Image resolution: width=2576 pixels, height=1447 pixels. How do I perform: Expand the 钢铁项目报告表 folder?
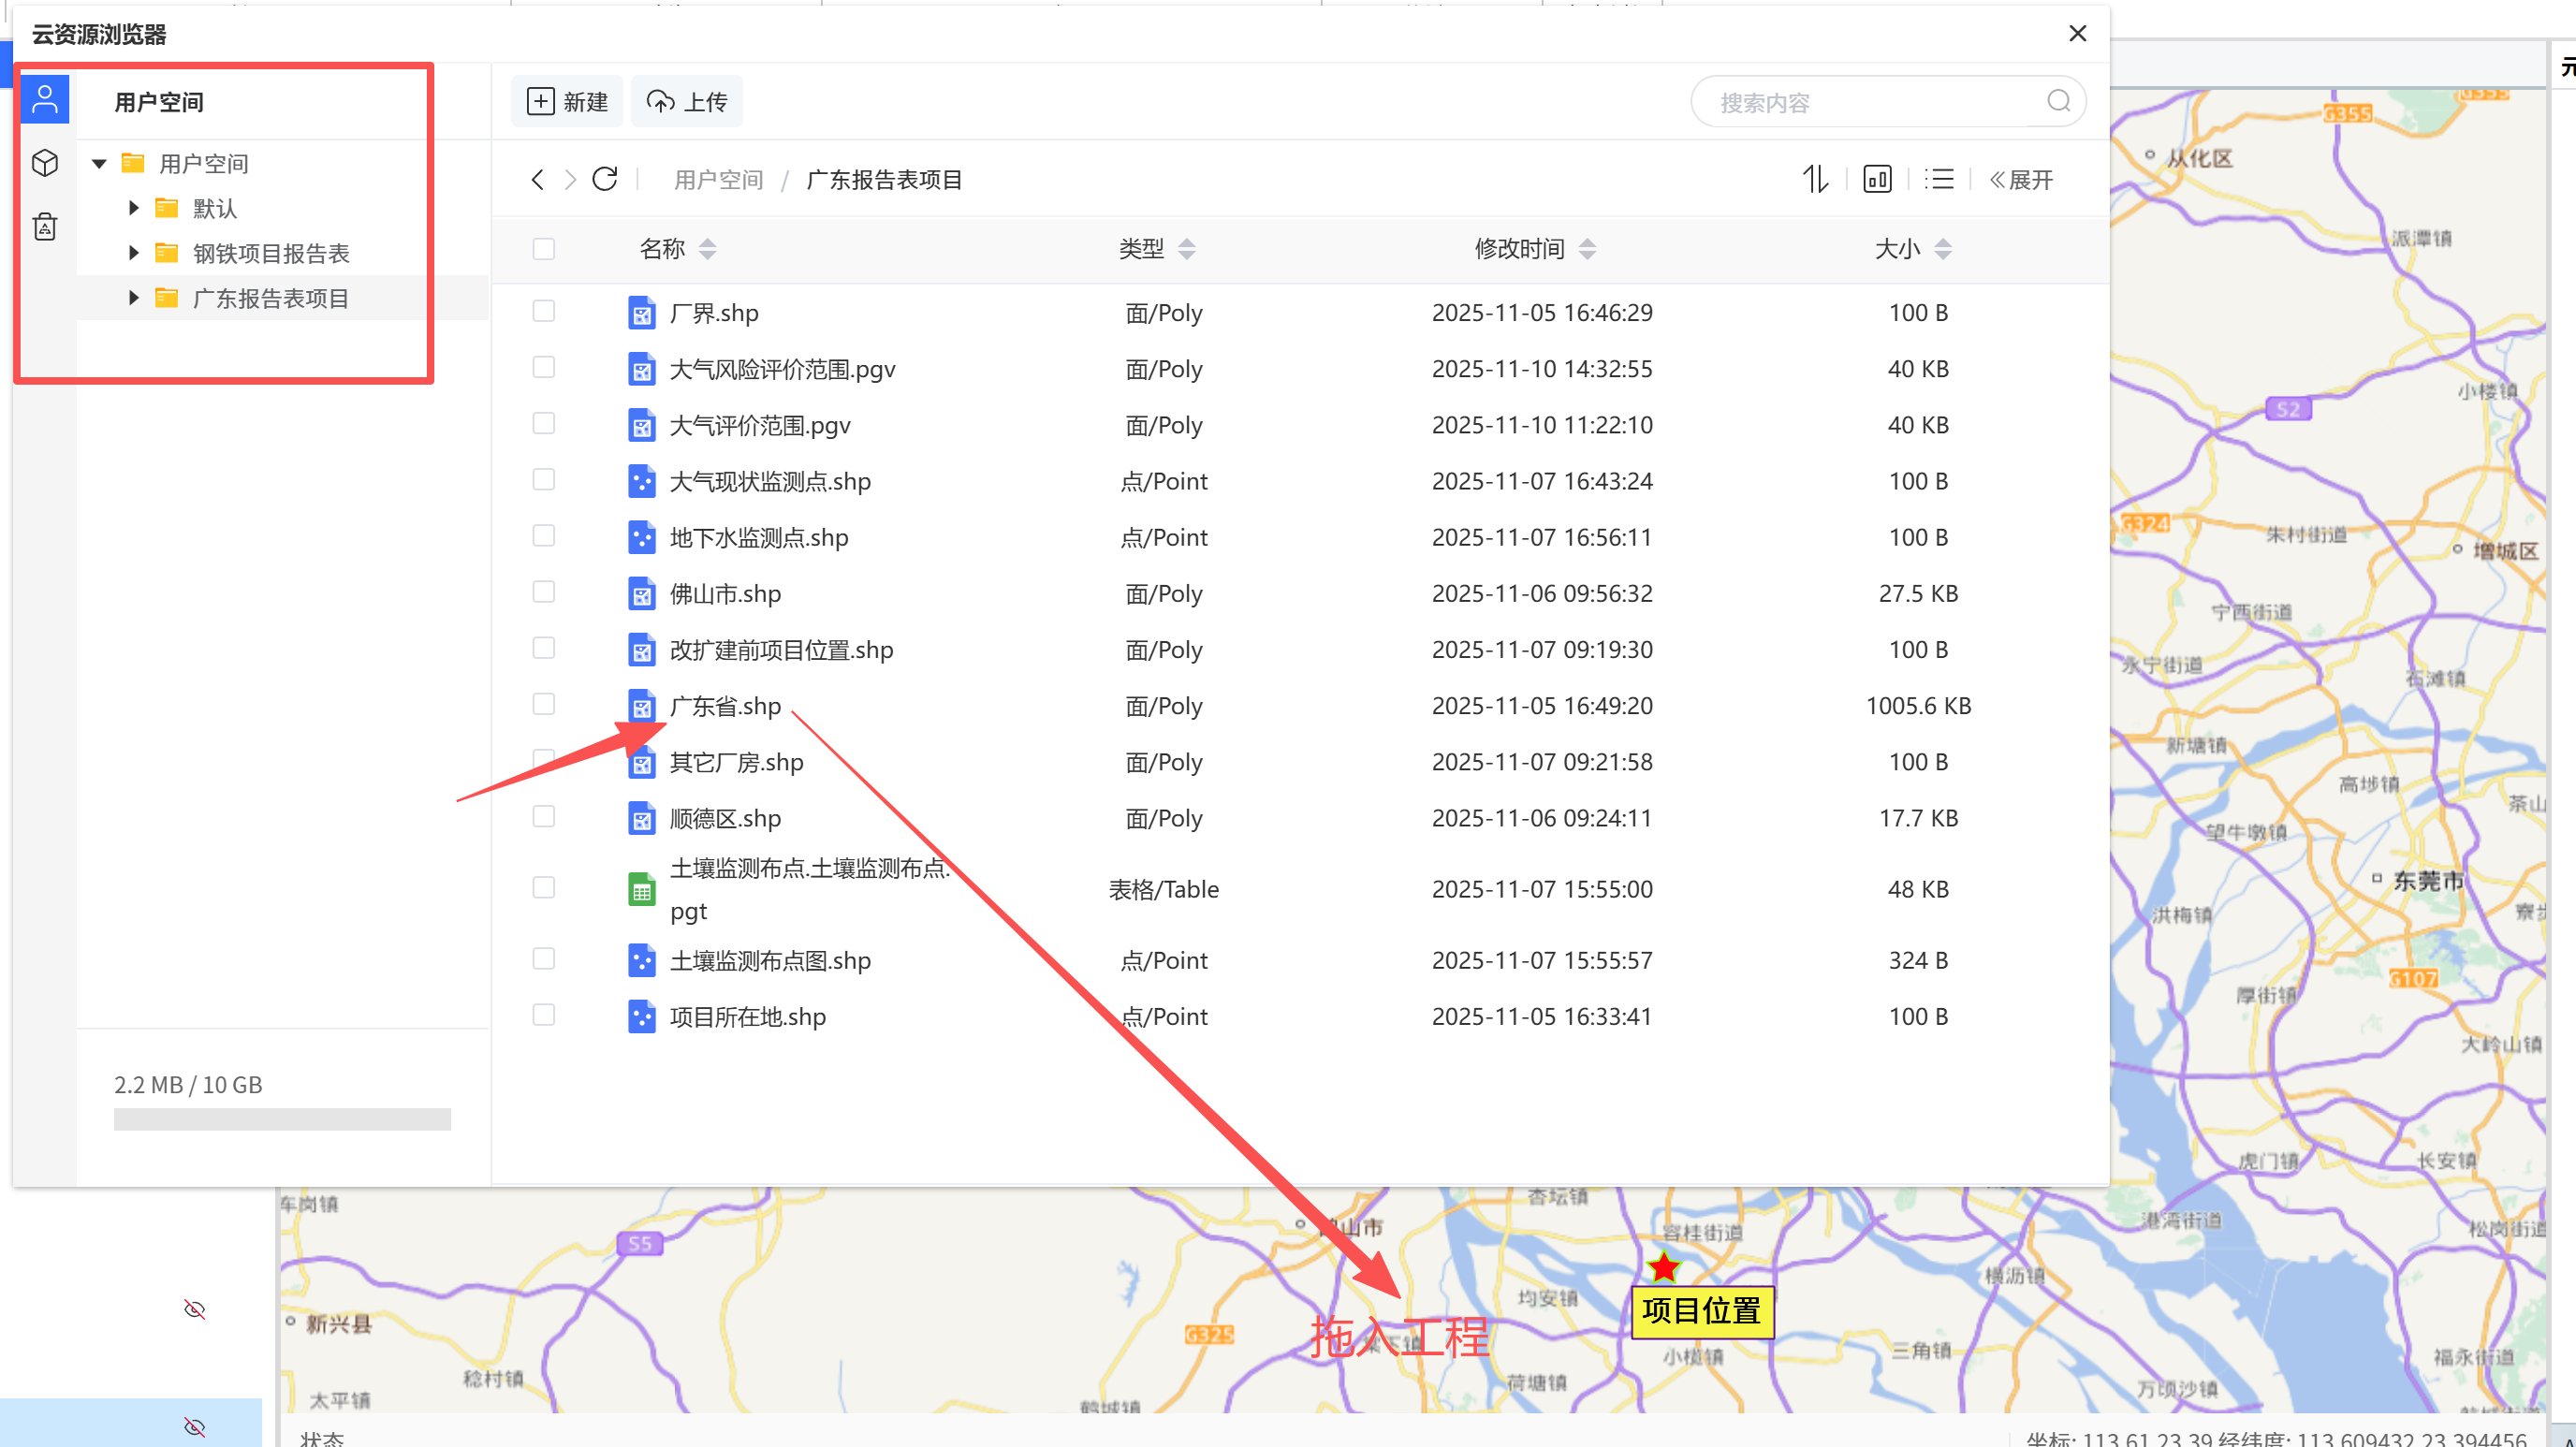coord(133,253)
